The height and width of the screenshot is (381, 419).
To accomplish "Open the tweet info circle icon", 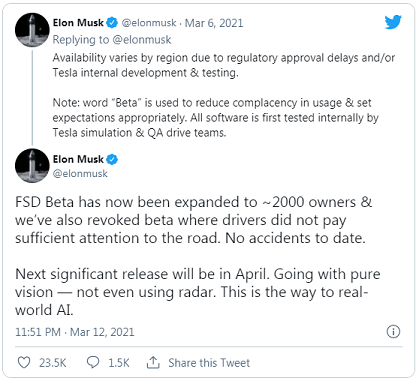I will [x=393, y=332].
